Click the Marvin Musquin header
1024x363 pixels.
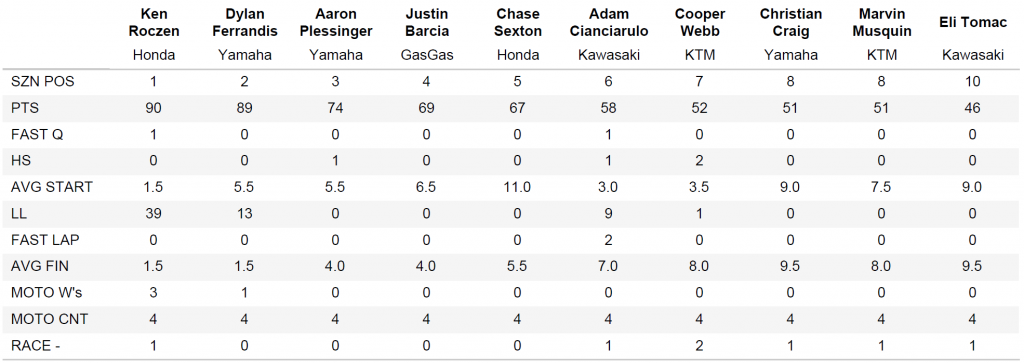(x=882, y=22)
